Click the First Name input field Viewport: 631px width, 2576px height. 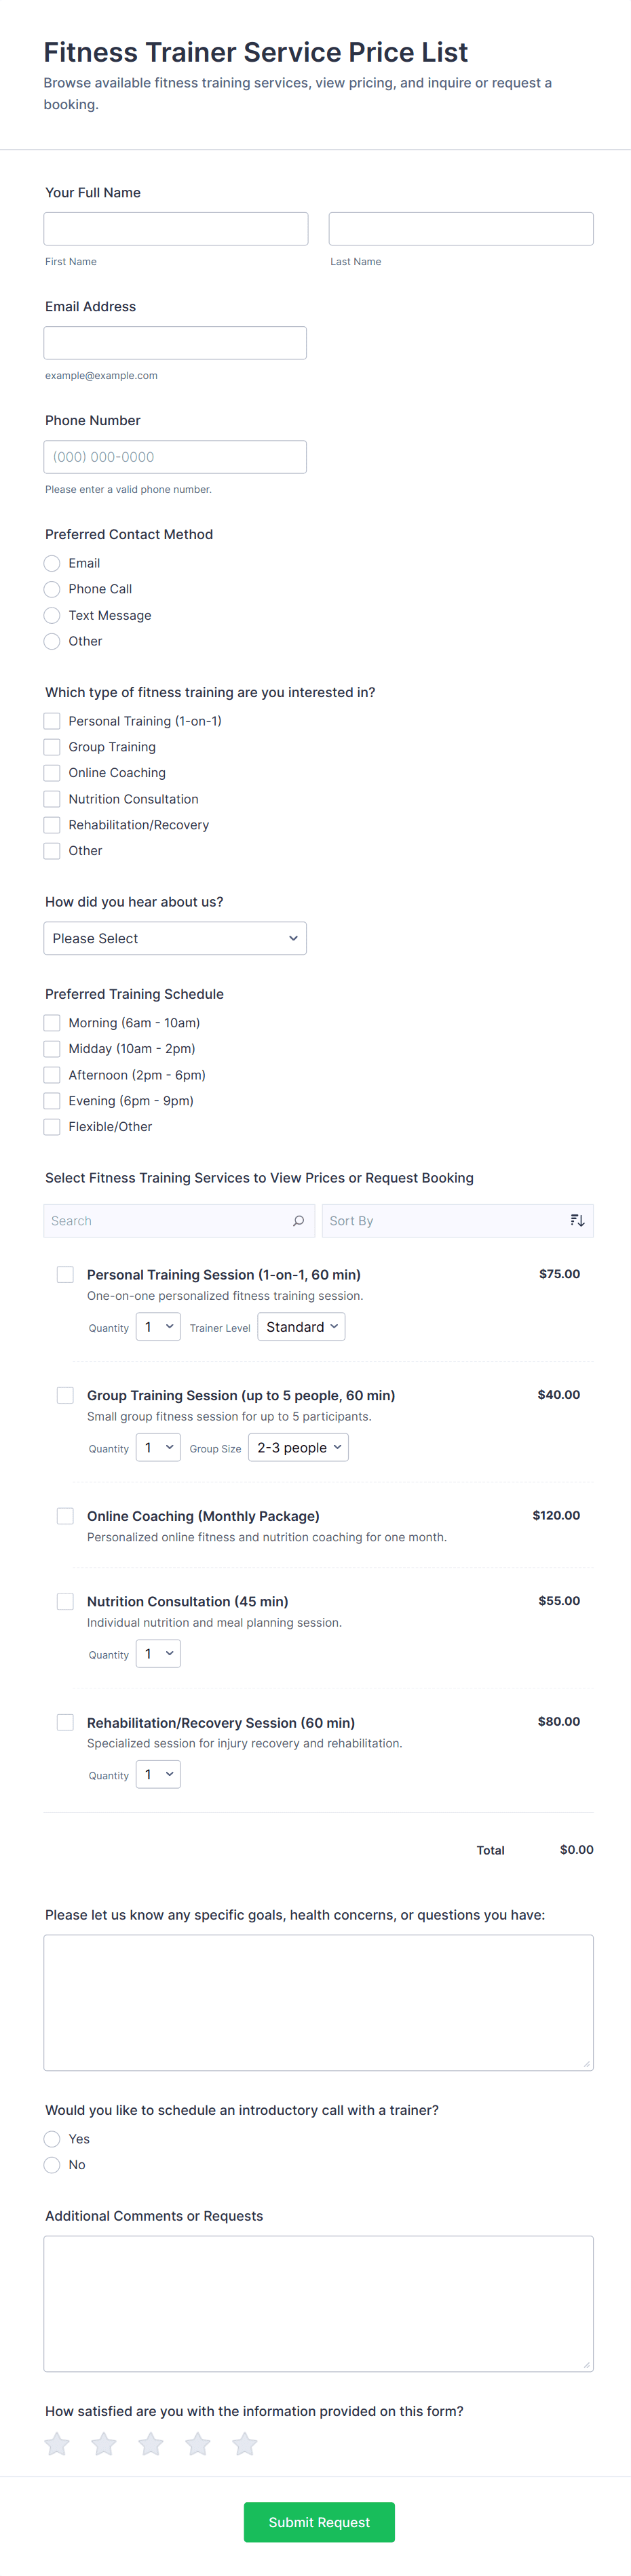click(x=176, y=229)
